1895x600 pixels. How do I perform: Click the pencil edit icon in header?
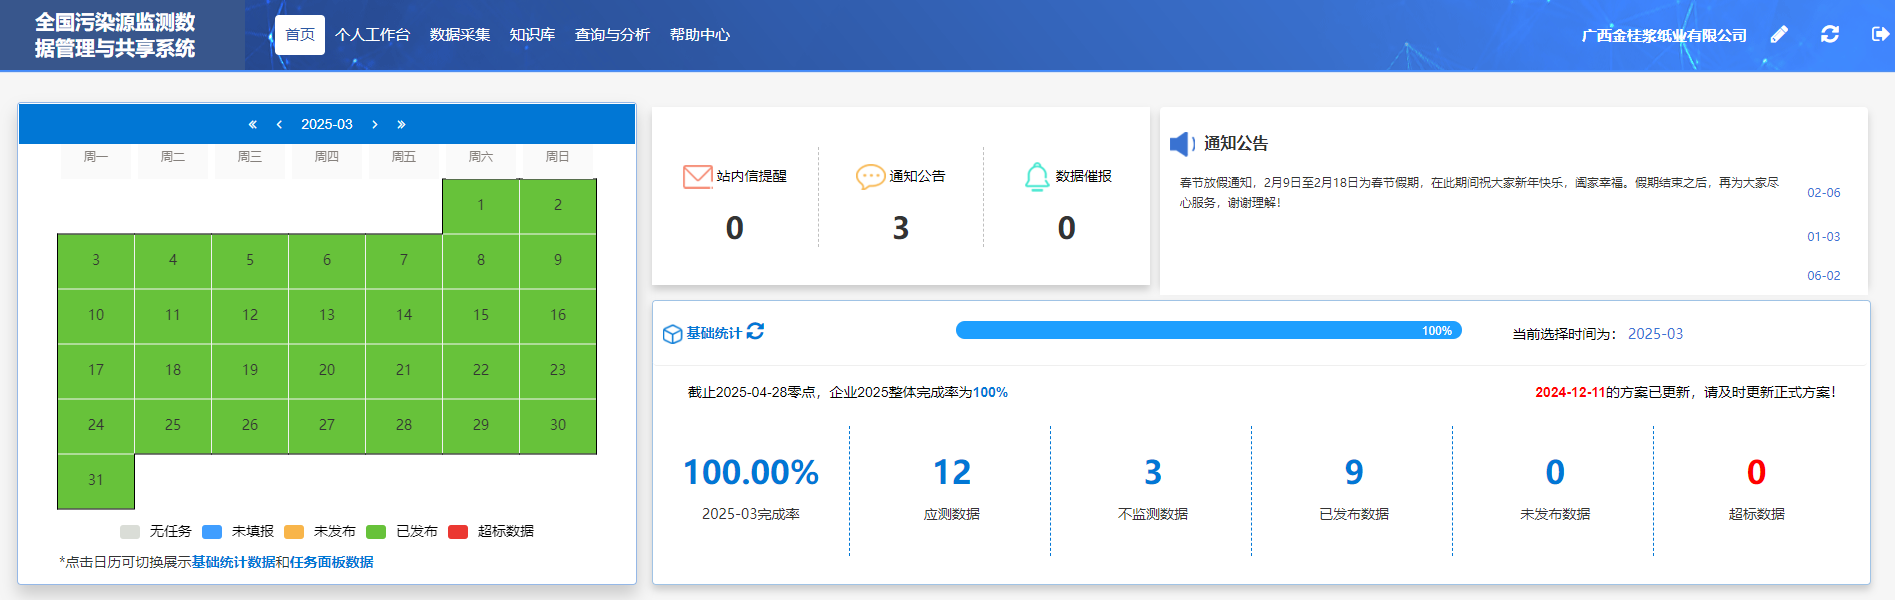1779,35
